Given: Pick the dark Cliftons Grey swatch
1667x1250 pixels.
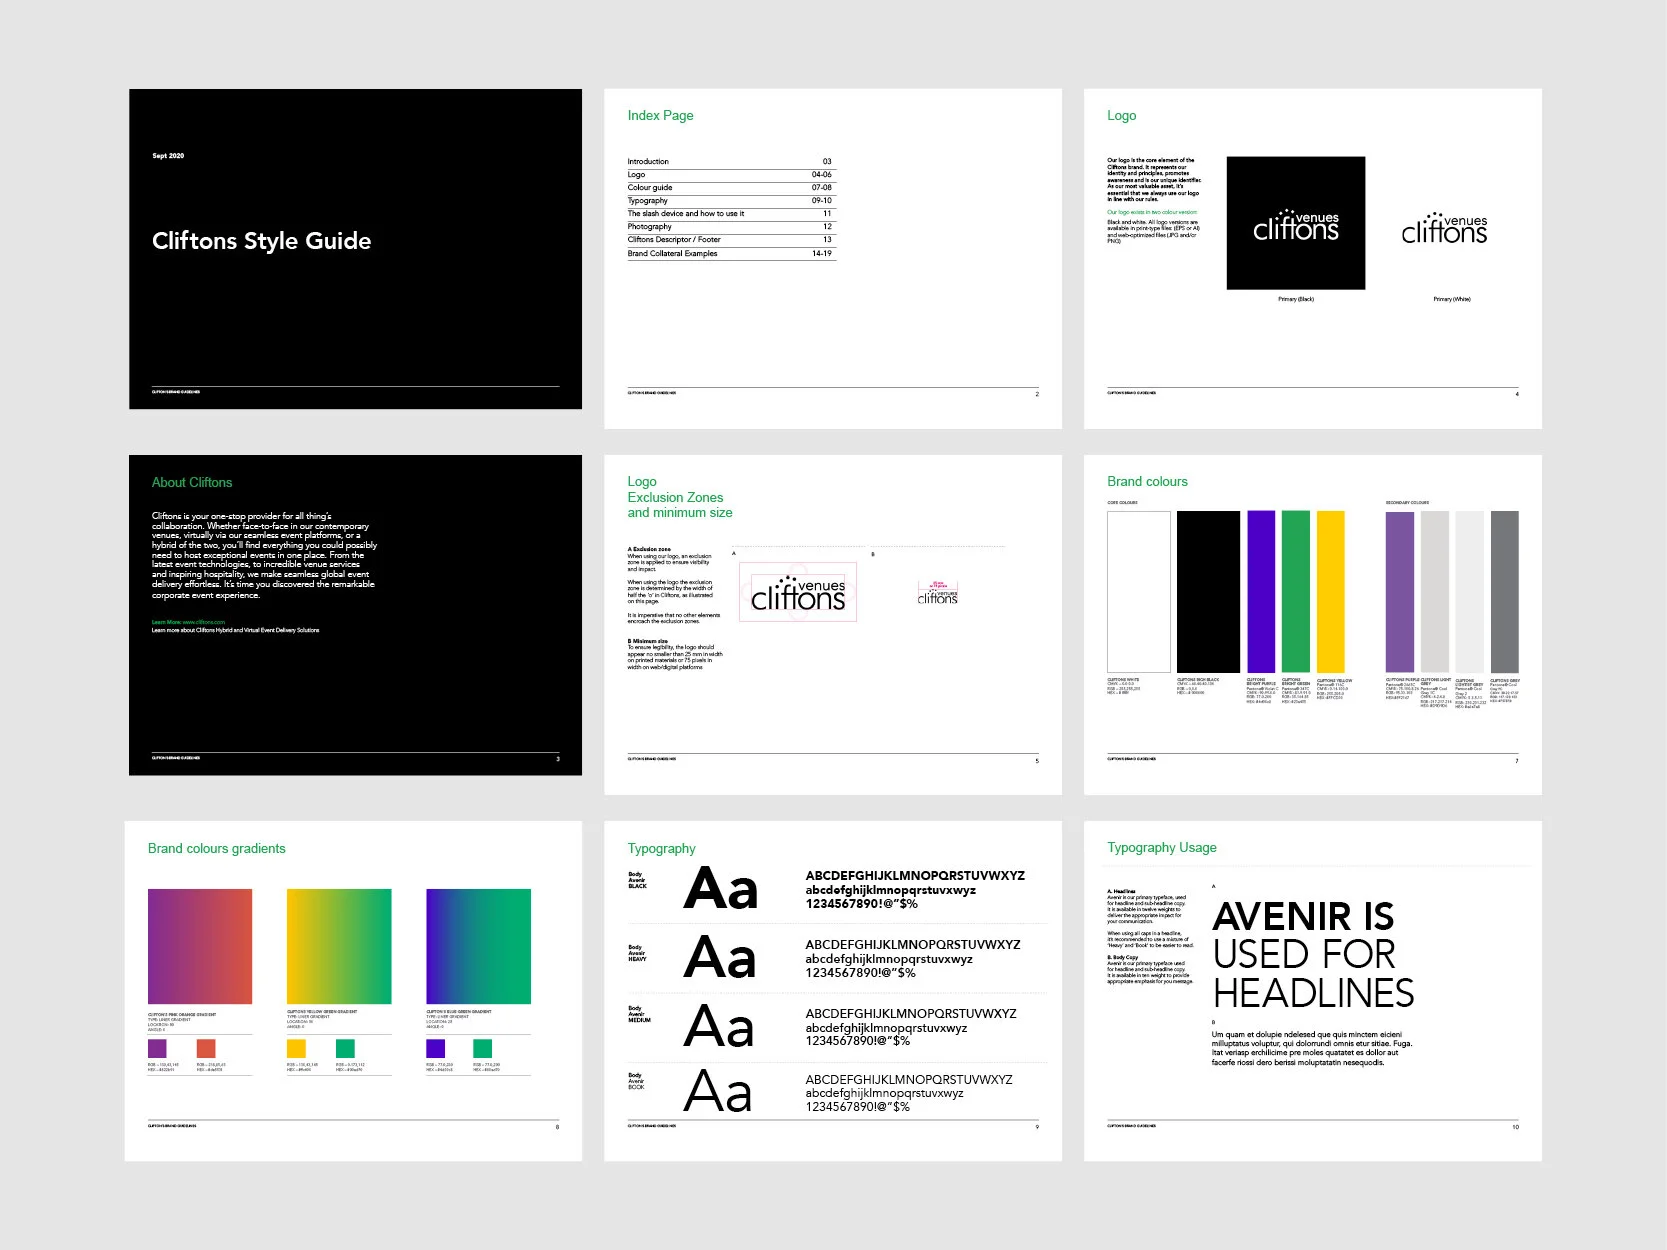Looking at the screenshot, I should pos(1505,592).
